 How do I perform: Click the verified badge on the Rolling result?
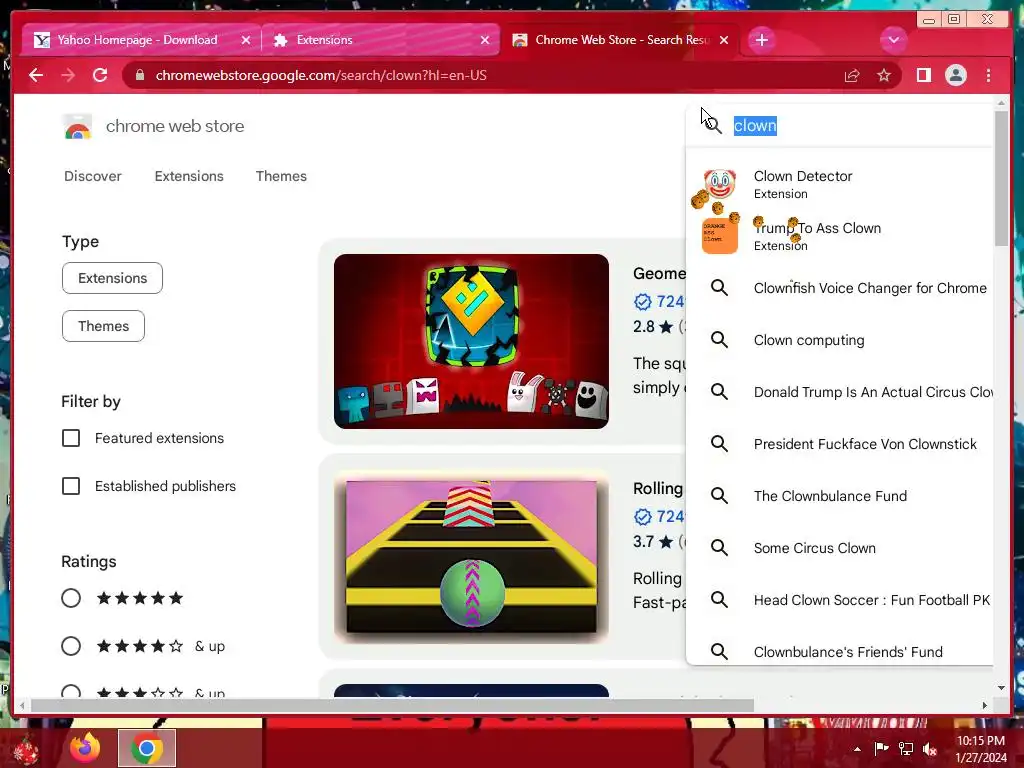[643, 517]
